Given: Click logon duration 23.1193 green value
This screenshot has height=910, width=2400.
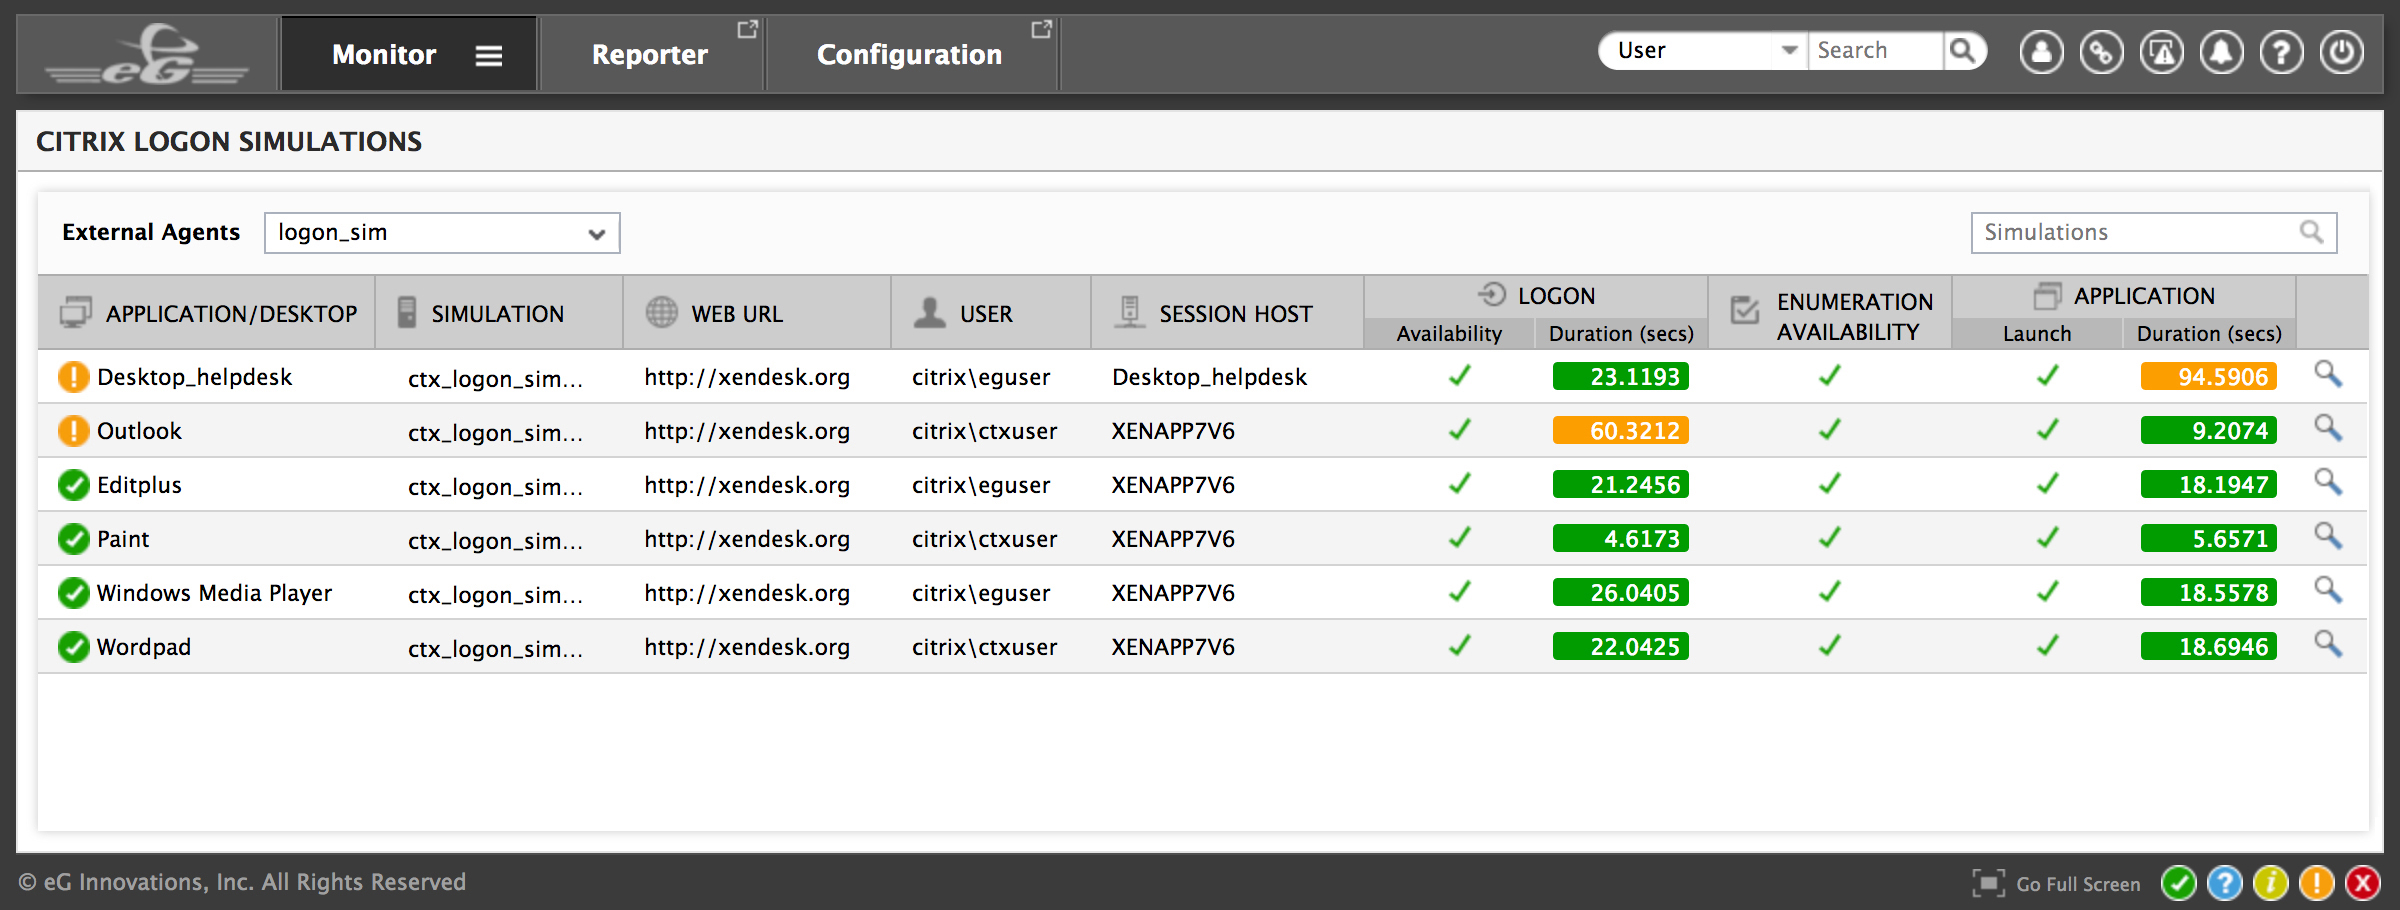Looking at the screenshot, I should click(x=1621, y=377).
